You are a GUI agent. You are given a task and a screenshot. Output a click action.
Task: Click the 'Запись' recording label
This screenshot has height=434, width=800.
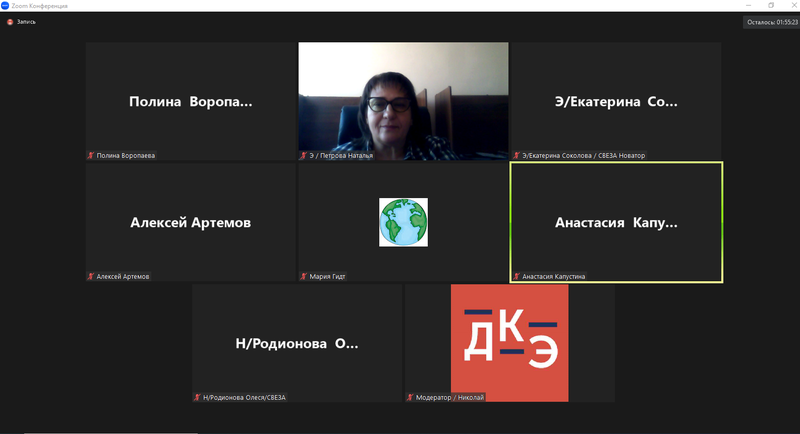(26, 21)
